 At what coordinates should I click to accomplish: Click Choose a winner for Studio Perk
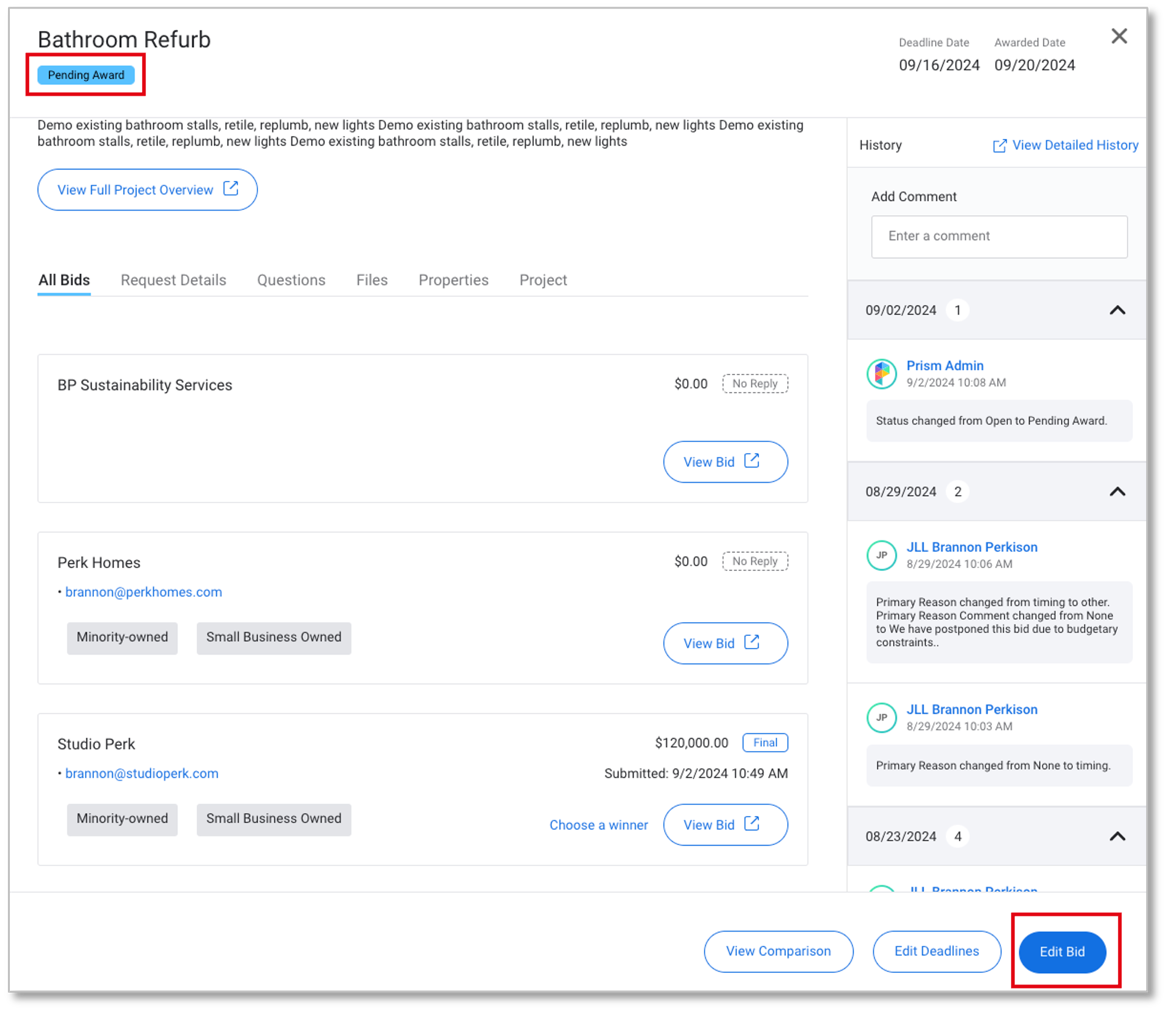coord(598,825)
